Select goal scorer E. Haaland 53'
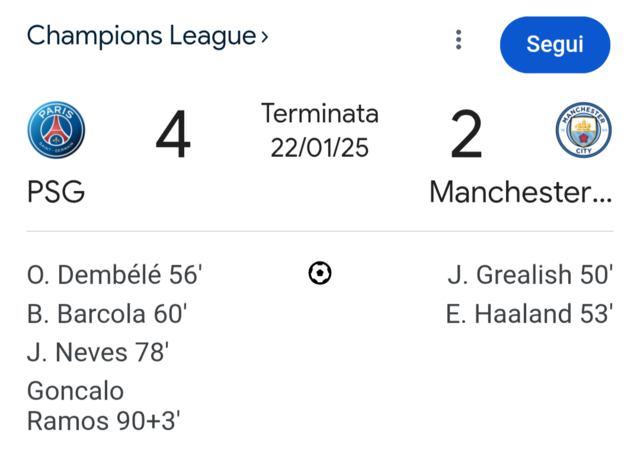Image resolution: width=640 pixels, height=455 pixels. (x=529, y=313)
